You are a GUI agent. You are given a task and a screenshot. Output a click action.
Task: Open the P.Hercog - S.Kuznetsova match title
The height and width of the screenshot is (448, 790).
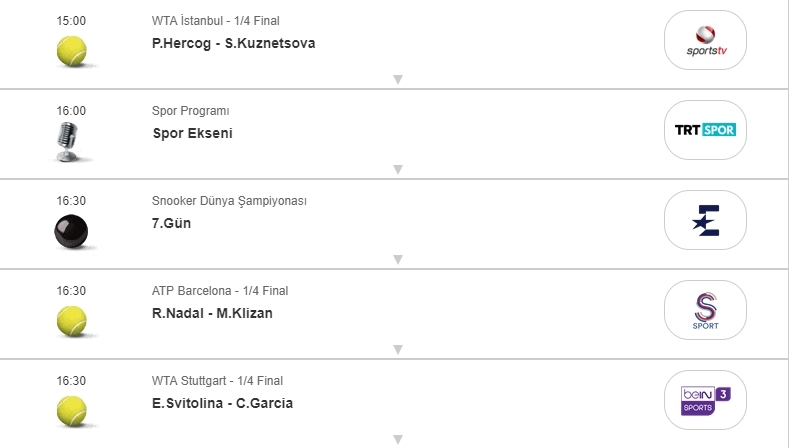[x=233, y=43]
